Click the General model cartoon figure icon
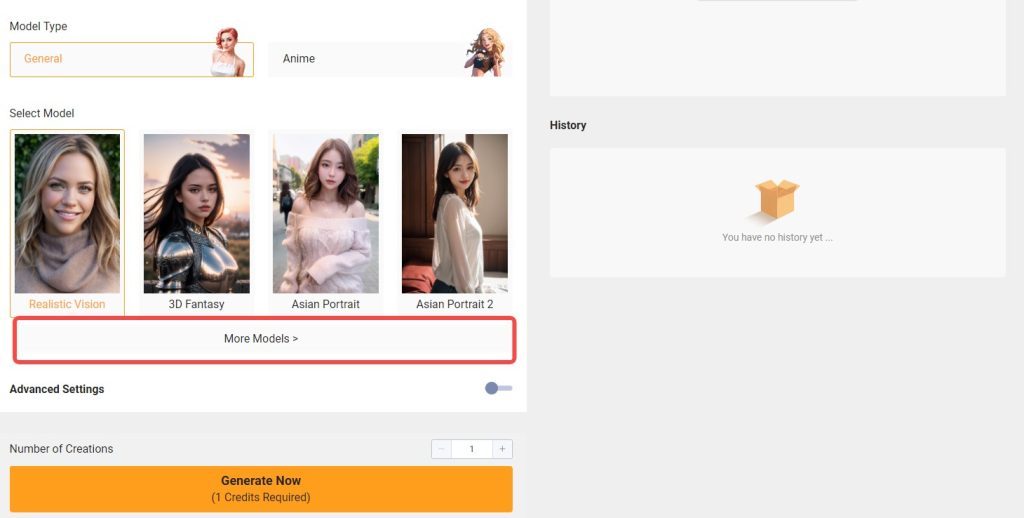 228,52
